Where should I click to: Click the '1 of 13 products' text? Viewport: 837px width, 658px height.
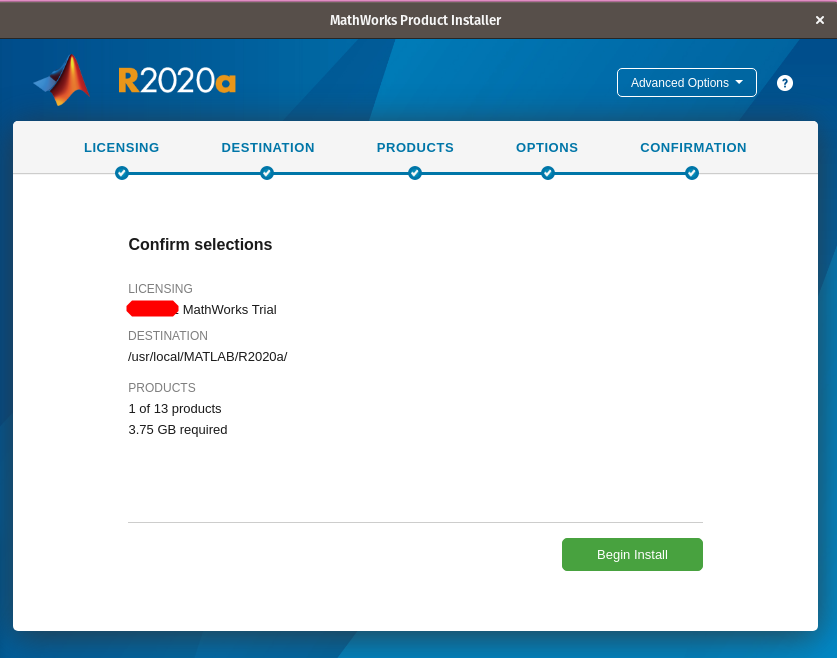click(175, 409)
